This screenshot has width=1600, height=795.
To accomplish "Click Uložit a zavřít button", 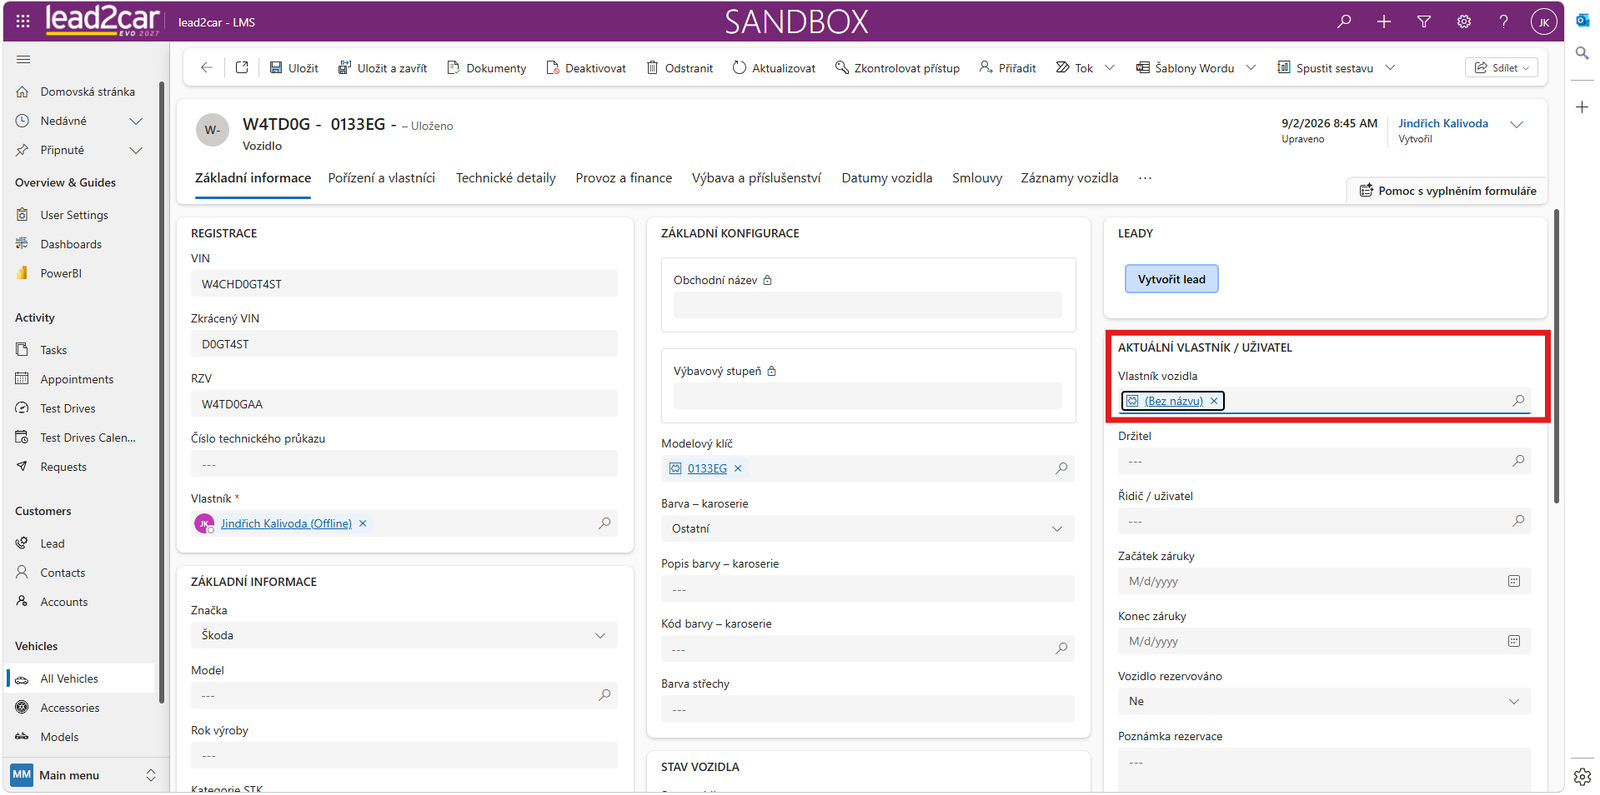I will 382,68.
